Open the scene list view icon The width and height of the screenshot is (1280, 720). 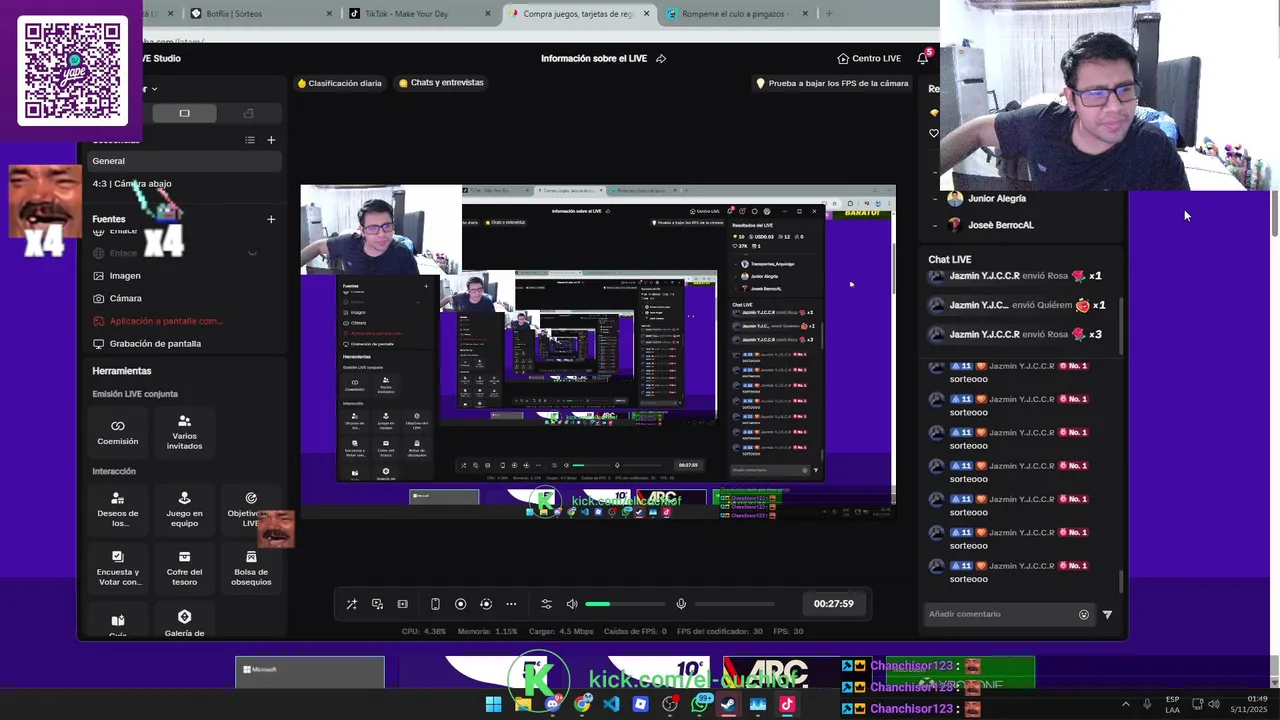coord(250,140)
